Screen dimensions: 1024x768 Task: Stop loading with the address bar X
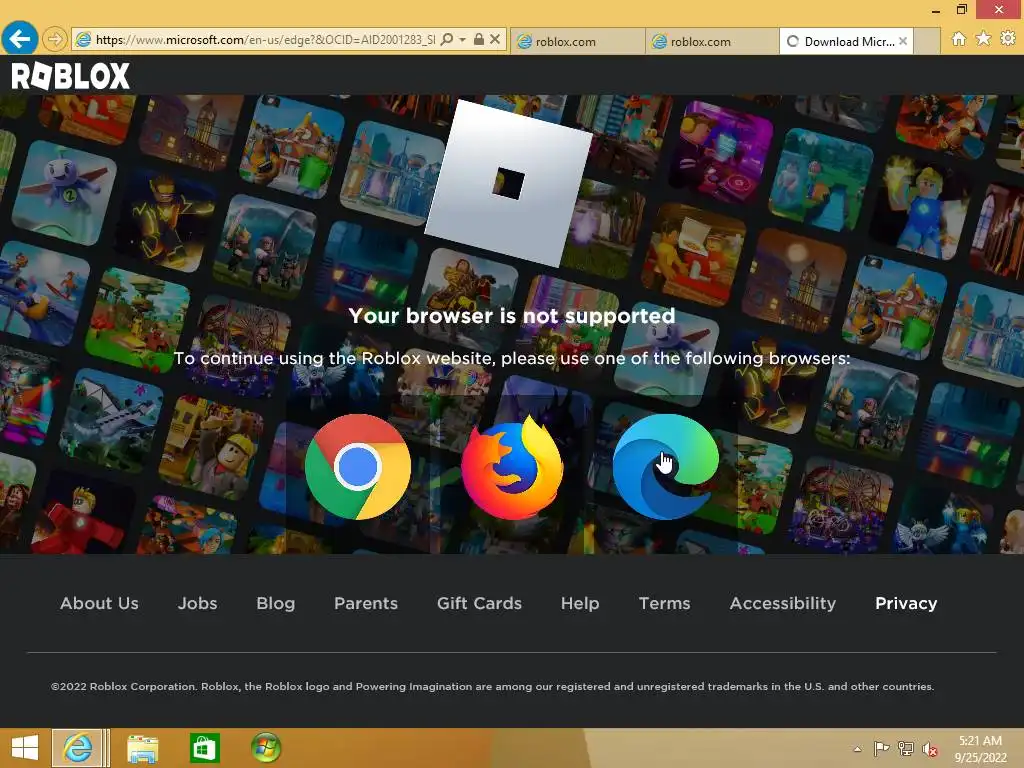495,40
